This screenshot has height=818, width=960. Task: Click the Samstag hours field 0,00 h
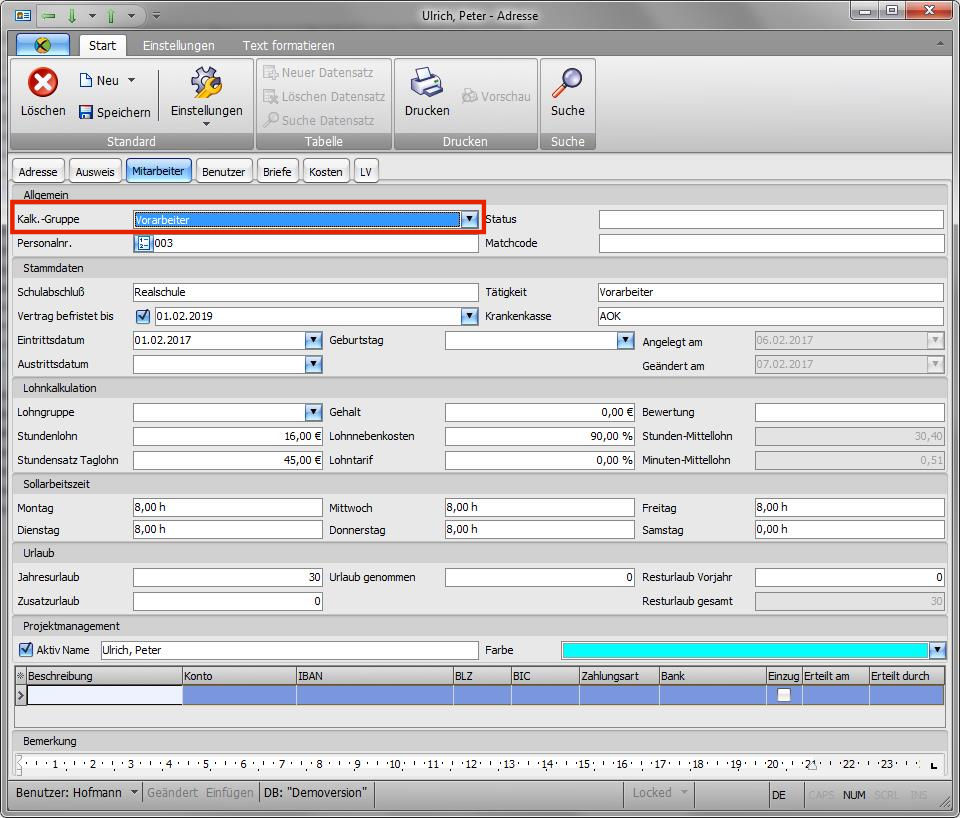coord(850,529)
